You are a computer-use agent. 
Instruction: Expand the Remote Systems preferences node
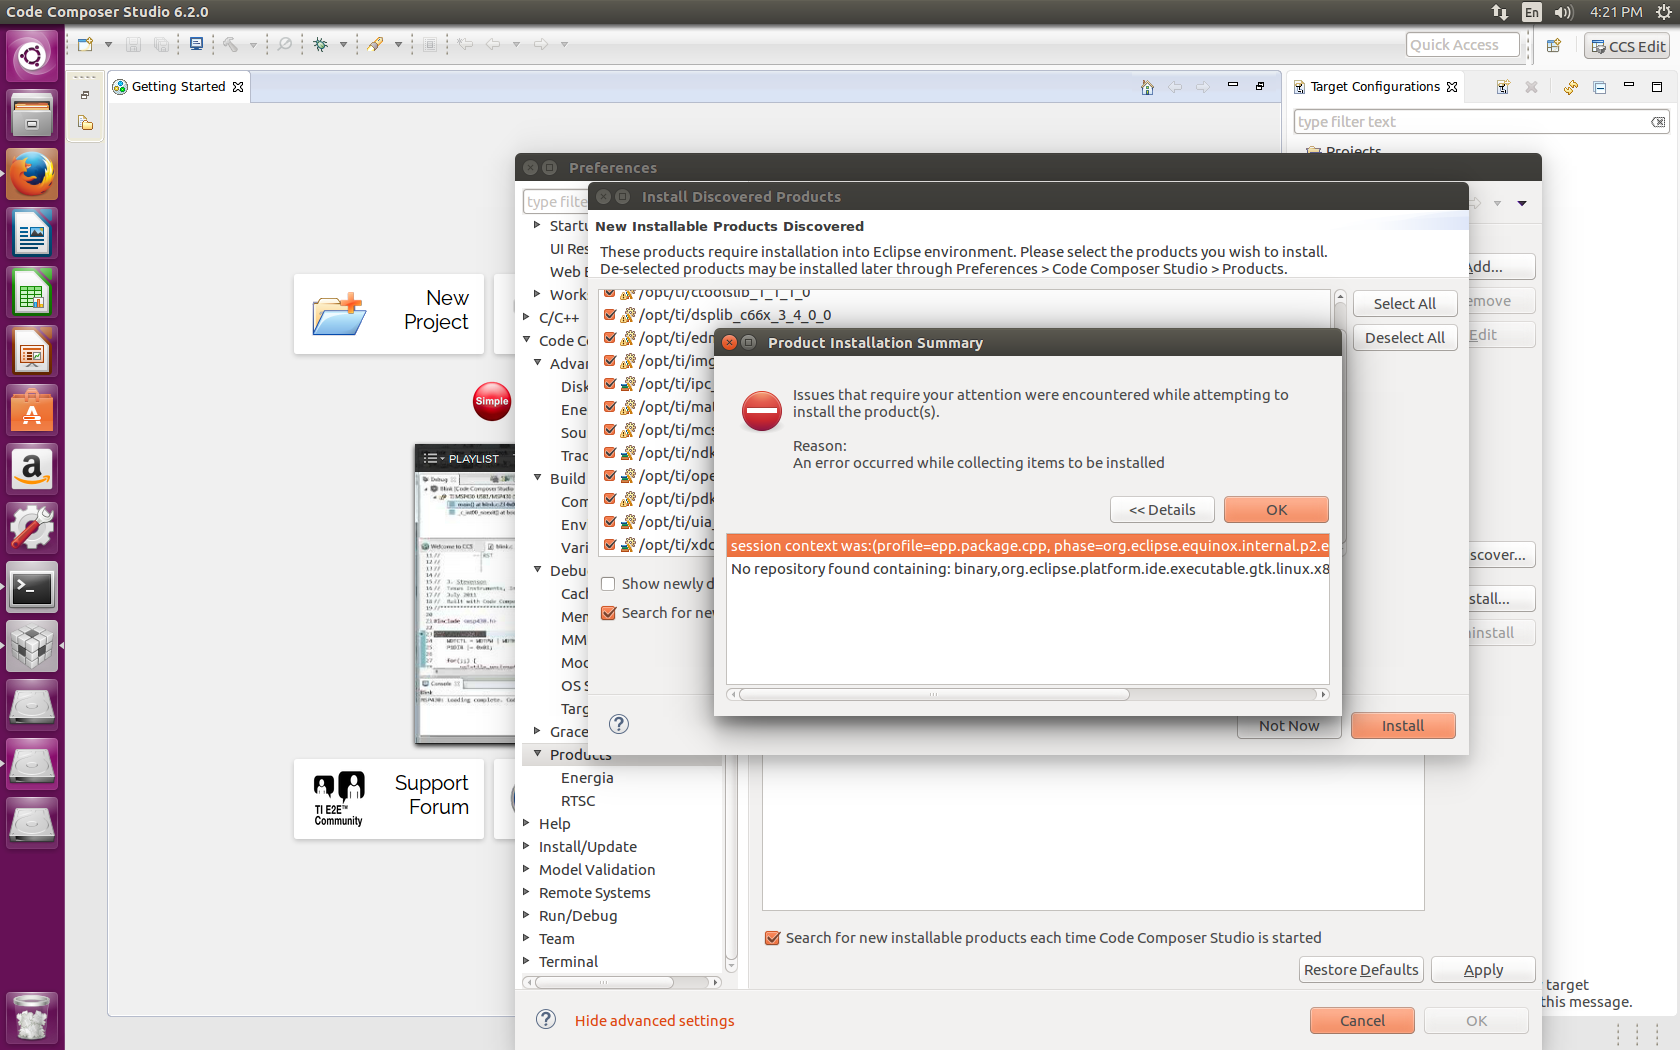click(526, 892)
